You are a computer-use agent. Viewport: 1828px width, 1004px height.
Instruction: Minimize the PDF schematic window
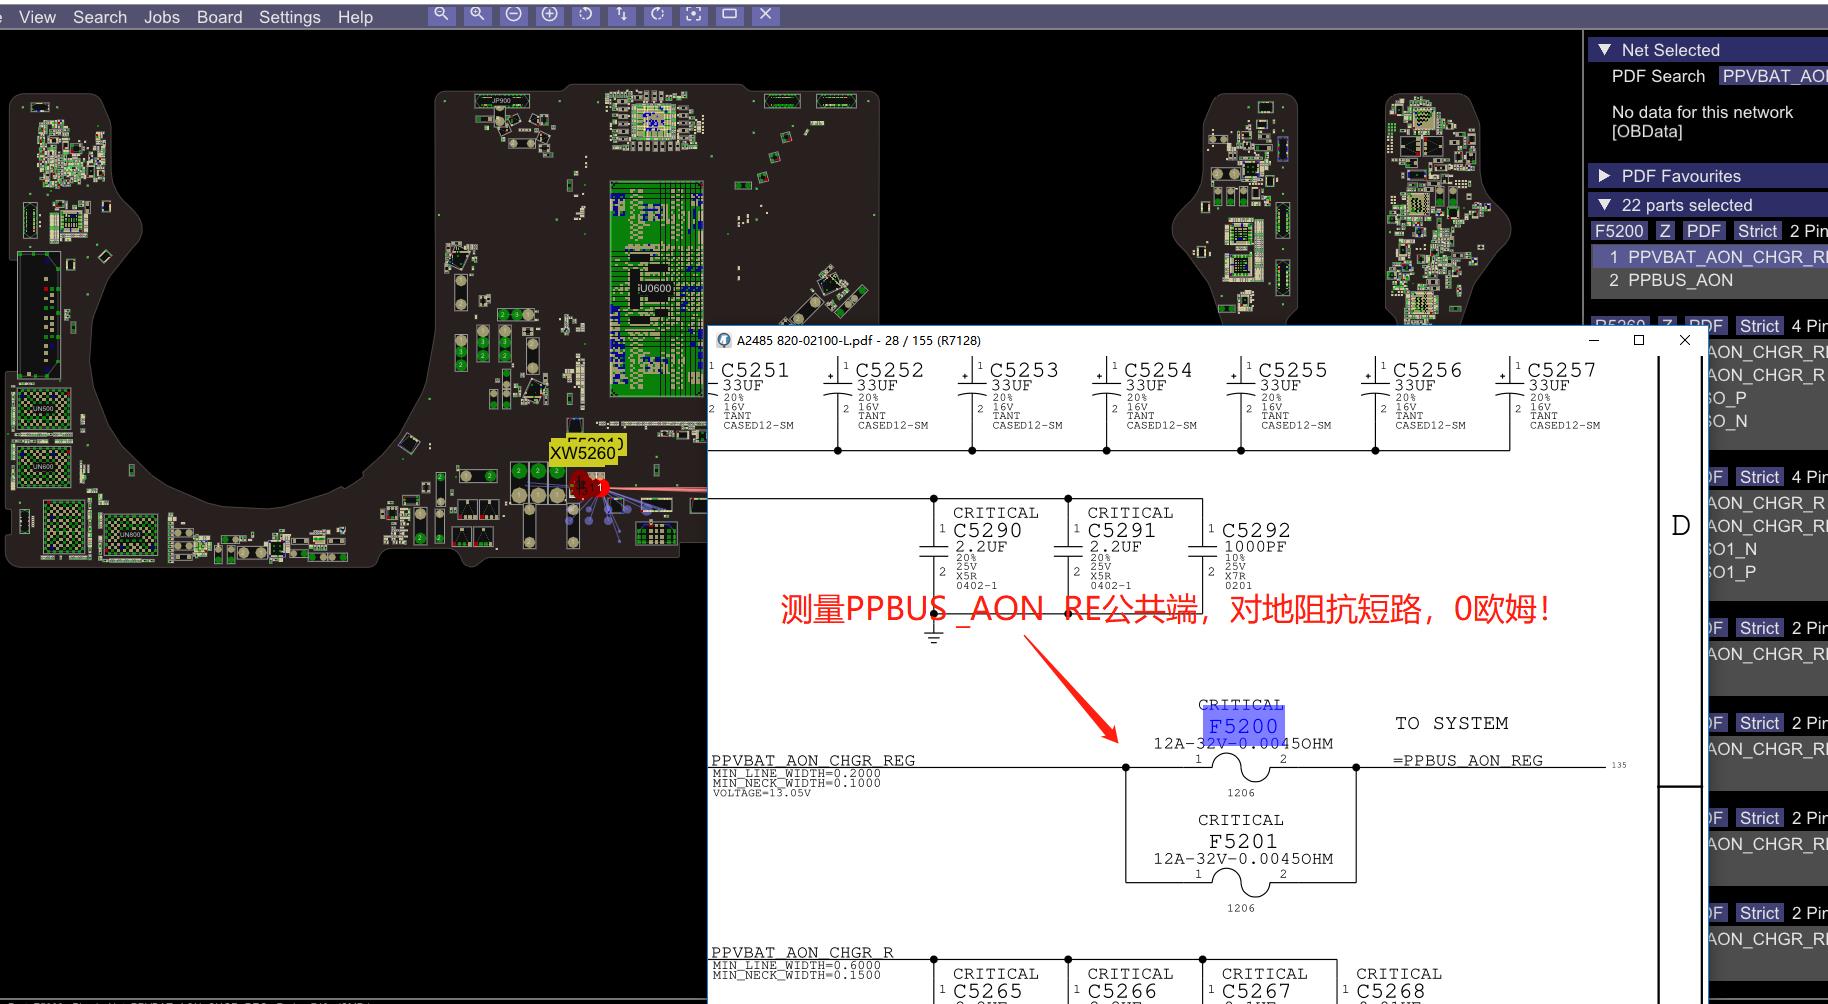click(x=1594, y=340)
